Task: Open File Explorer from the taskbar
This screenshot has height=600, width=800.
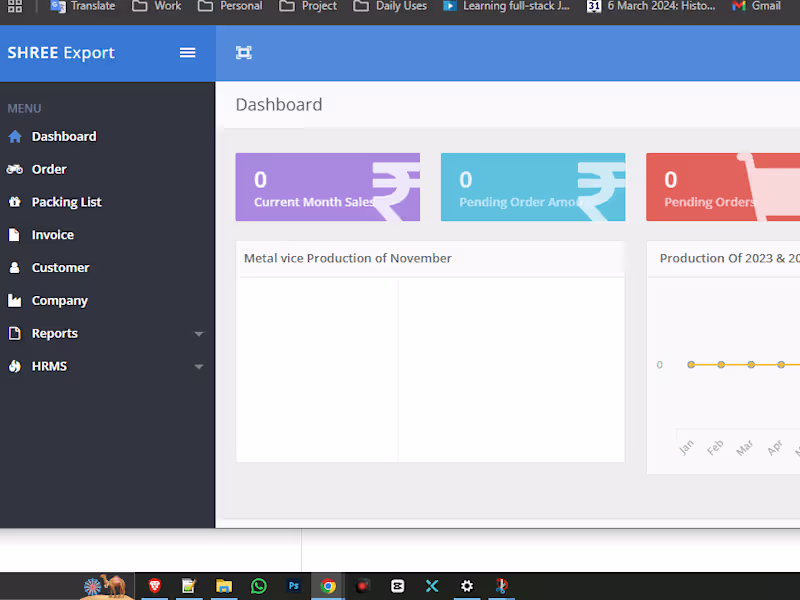Action: pos(223,586)
